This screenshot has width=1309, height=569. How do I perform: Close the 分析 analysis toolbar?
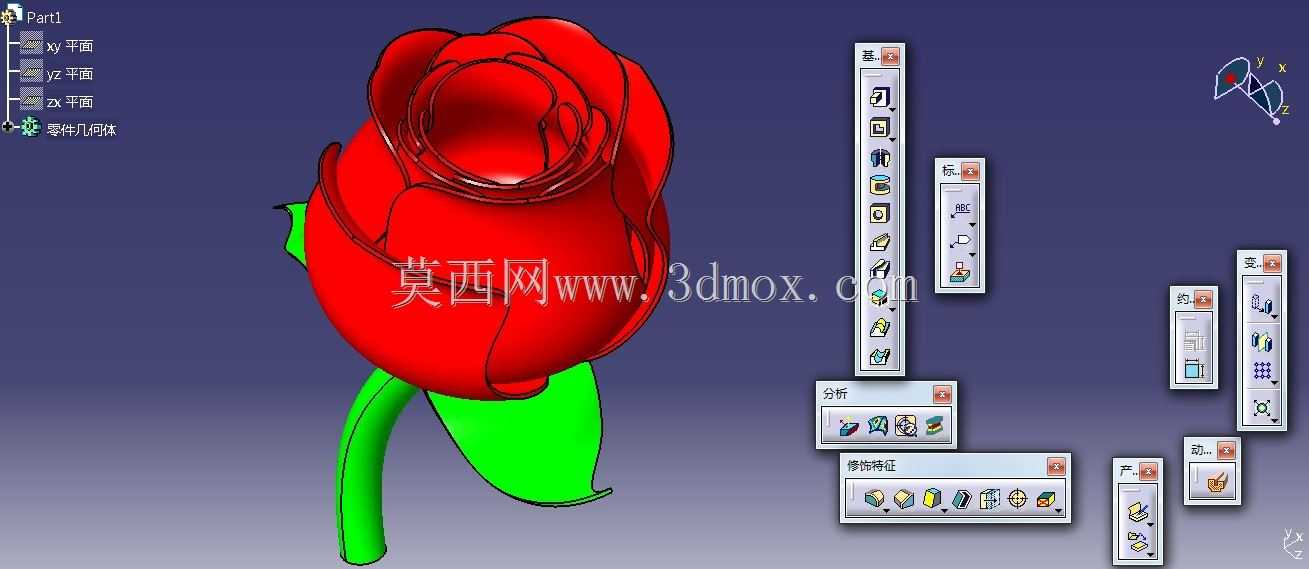click(941, 394)
